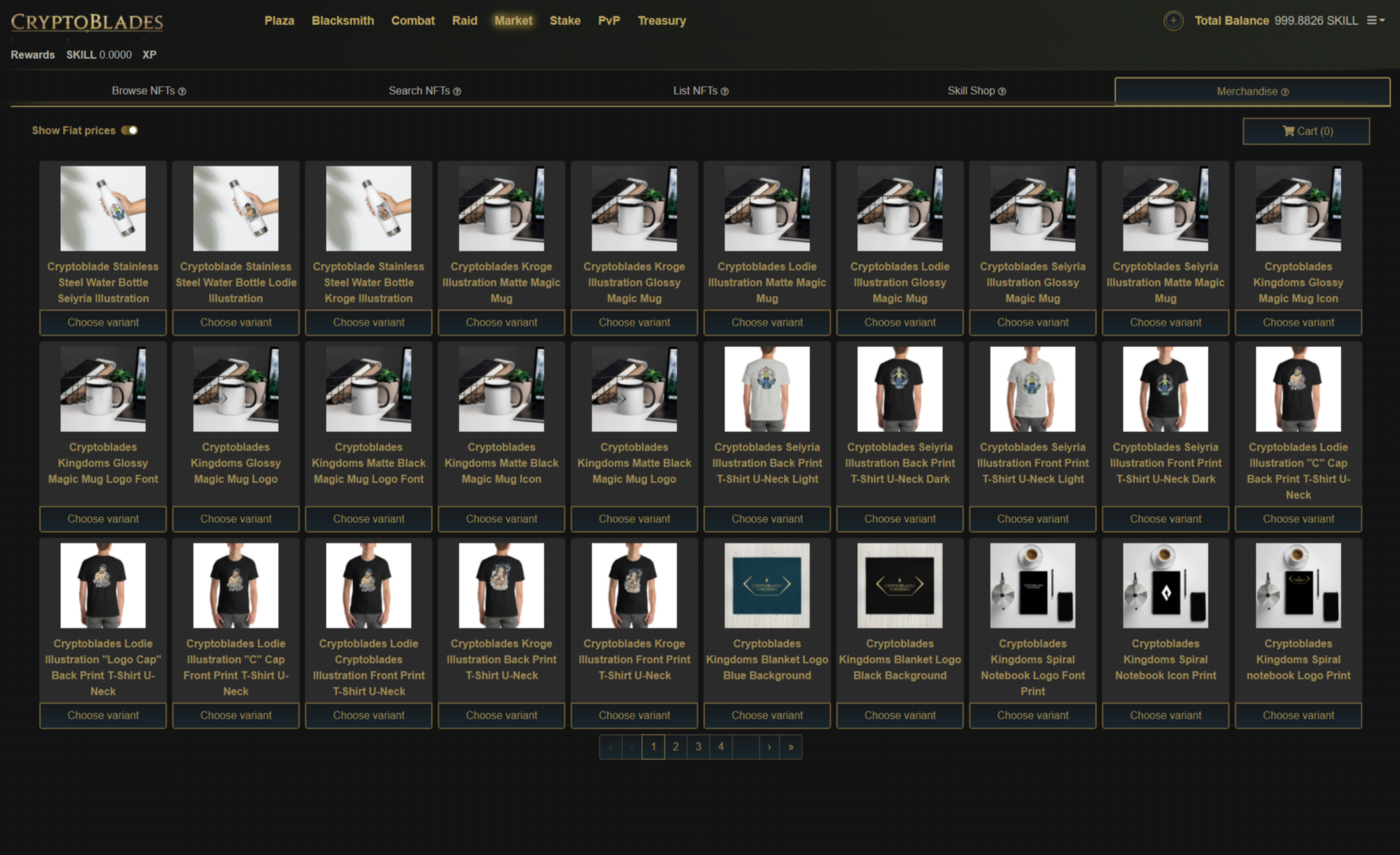Image resolution: width=1400 pixels, height=855 pixels.
Task: Click title 'Cryptoblades Kingdoms Spiral notebook Logo Print'
Action: 1299,660
